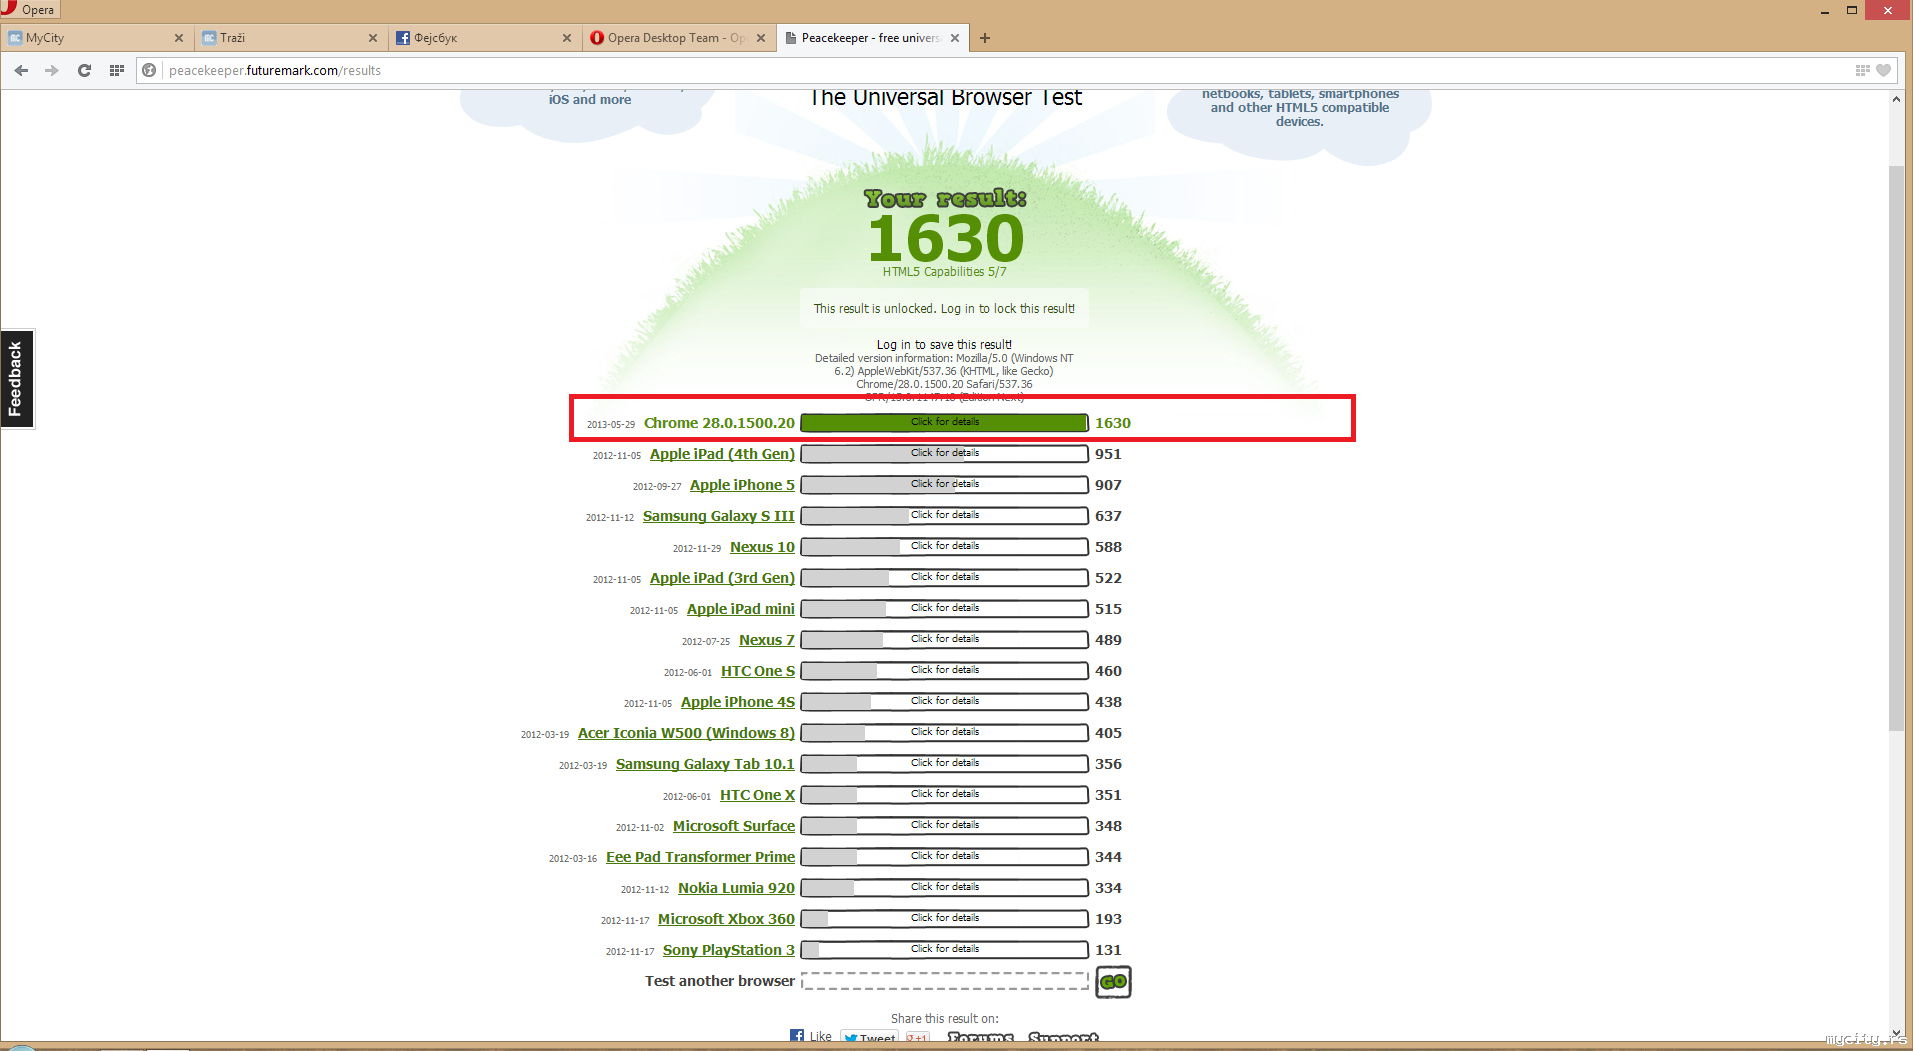Close the Peacekeeper tab

pyautogui.click(x=955, y=38)
